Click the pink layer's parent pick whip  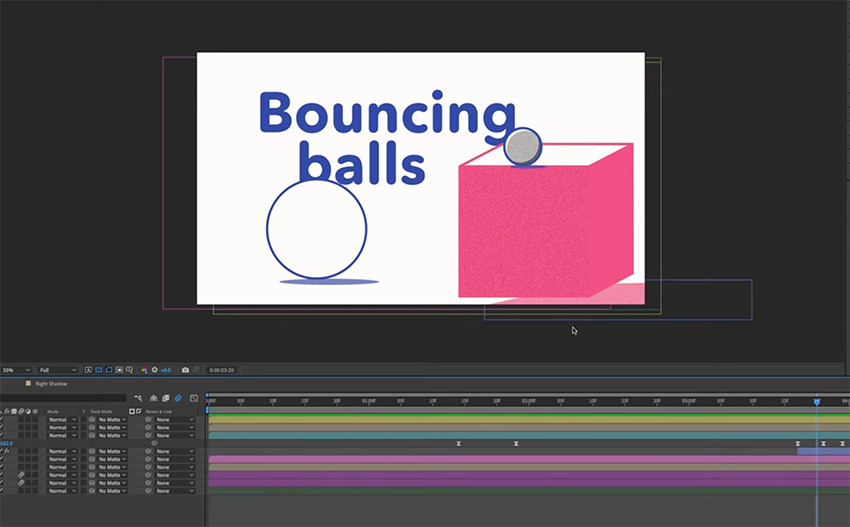pos(149,459)
